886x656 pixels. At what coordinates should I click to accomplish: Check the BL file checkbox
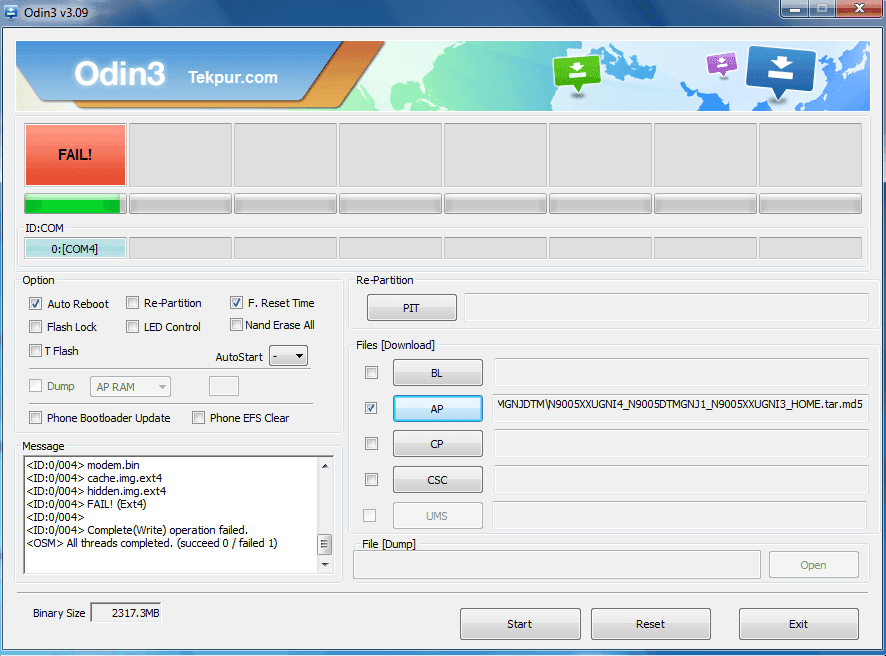[x=371, y=372]
